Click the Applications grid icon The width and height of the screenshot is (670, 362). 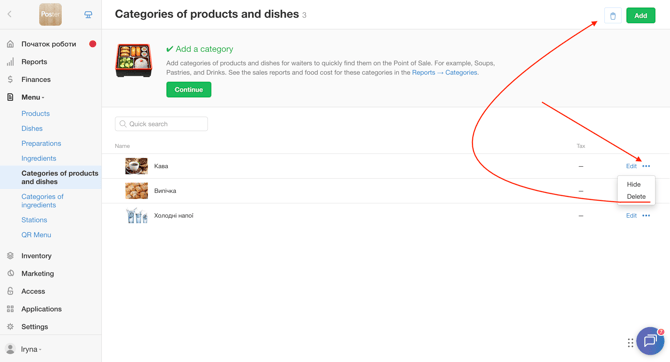(10, 309)
